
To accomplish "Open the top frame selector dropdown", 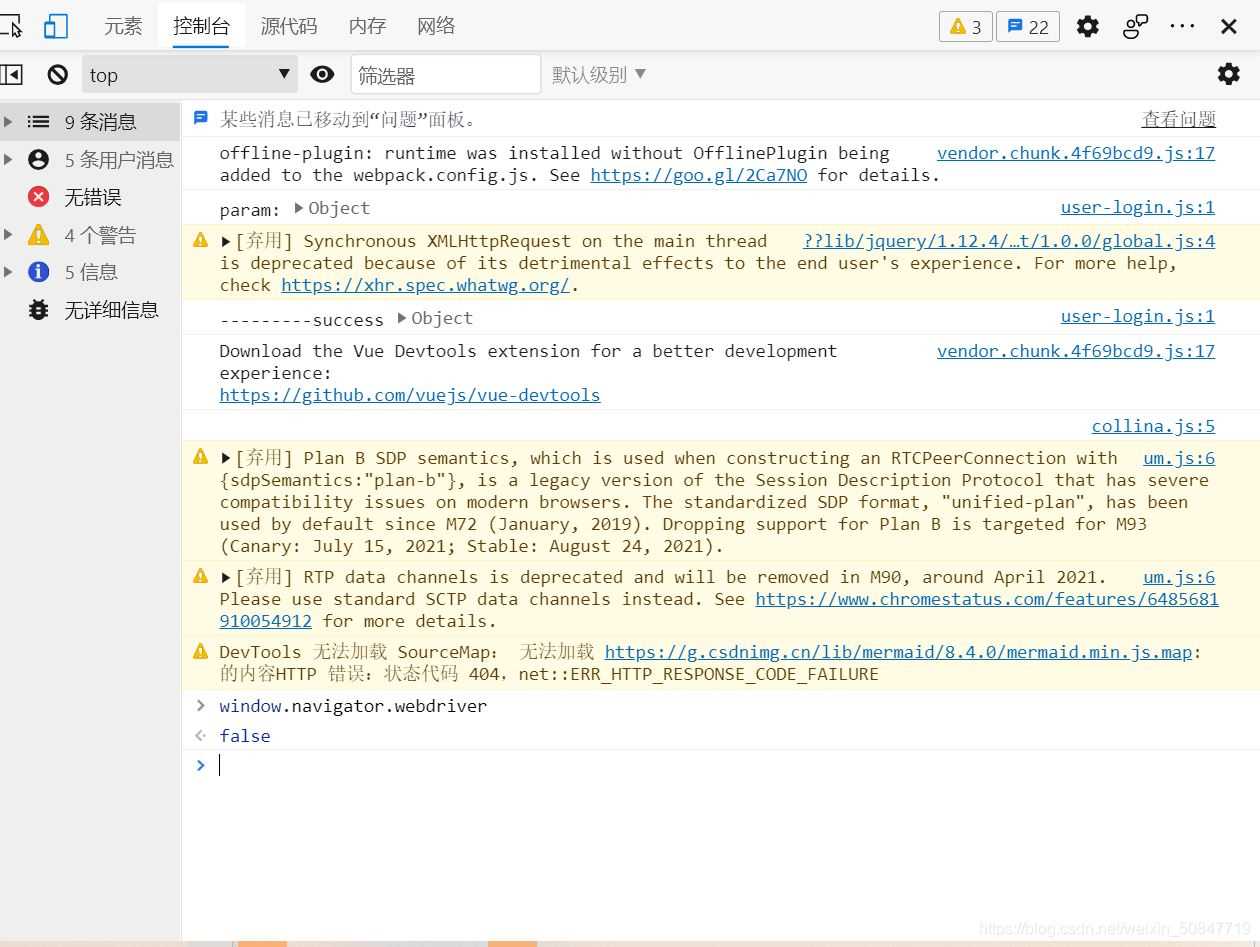I will pos(188,73).
